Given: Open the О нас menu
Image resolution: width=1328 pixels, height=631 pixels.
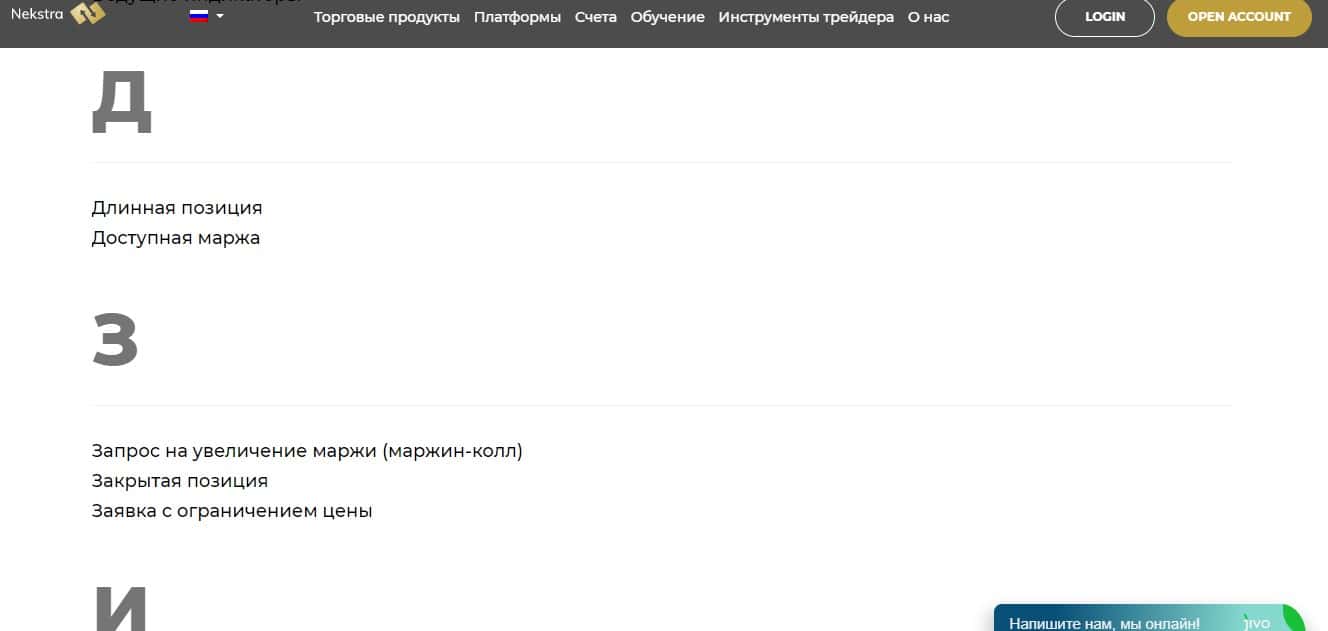Looking at the screenshot, I should [x=928, y=17].
